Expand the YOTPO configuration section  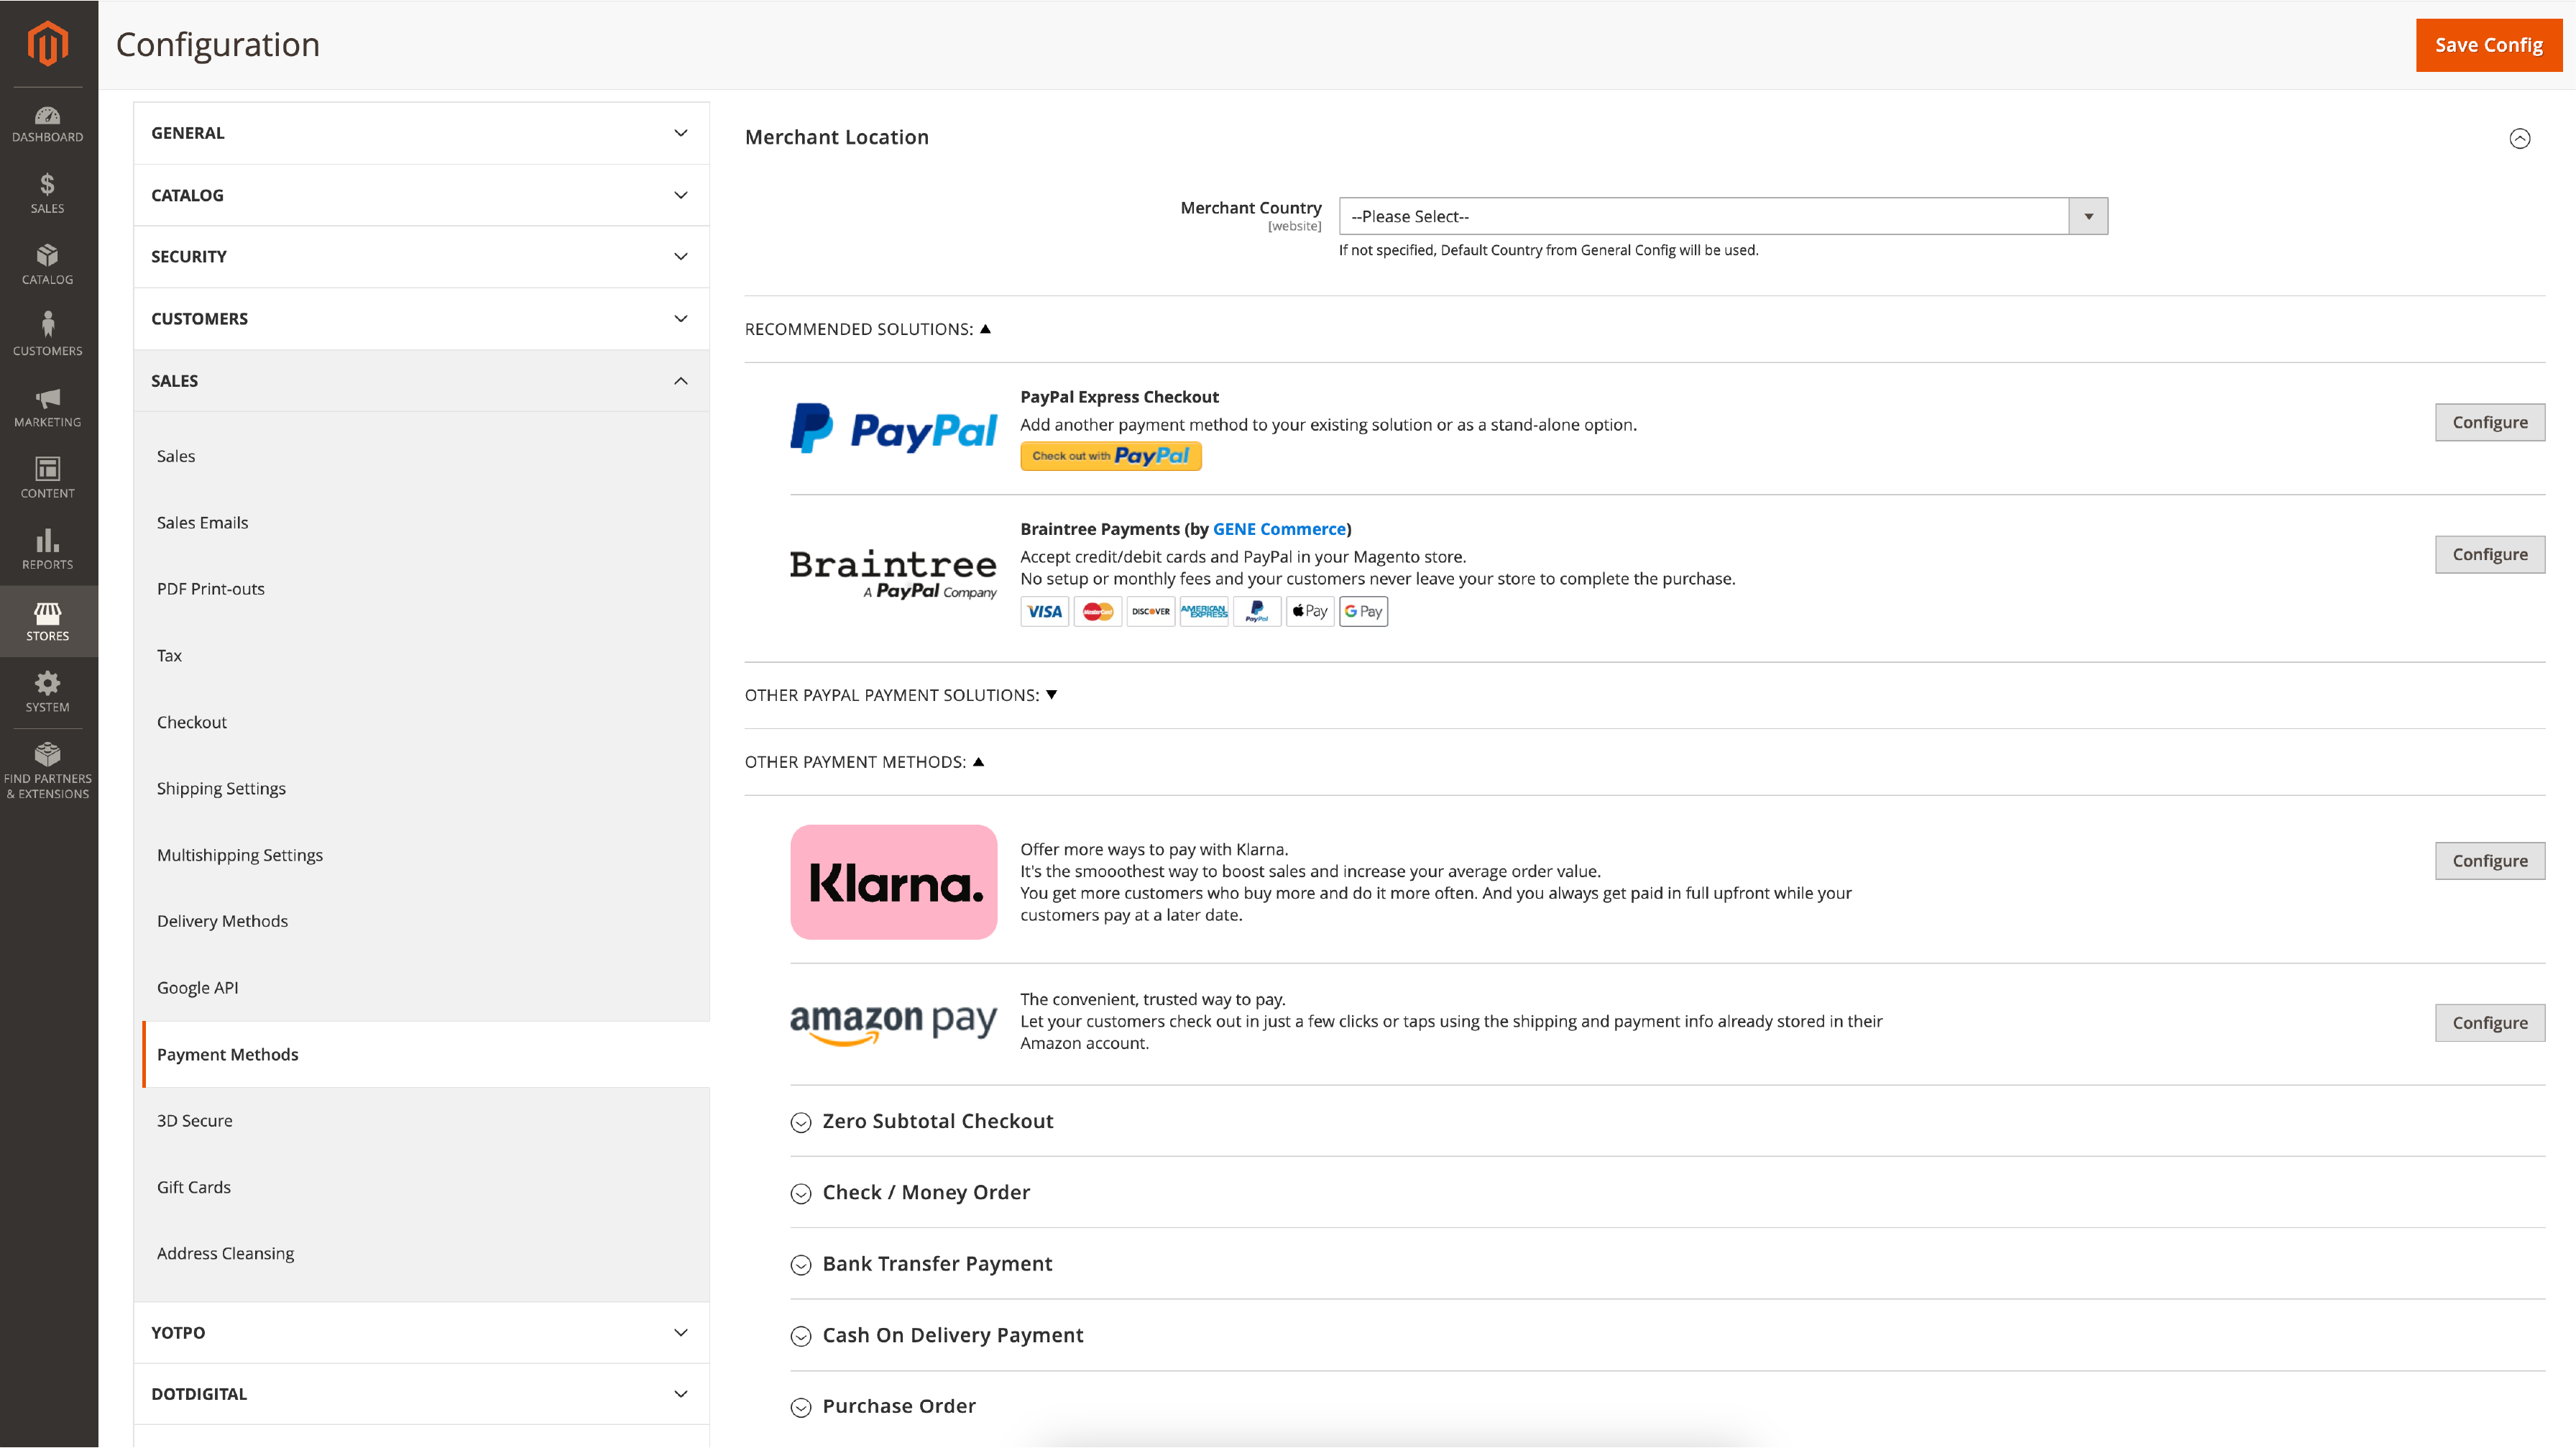pos(421,1332)
